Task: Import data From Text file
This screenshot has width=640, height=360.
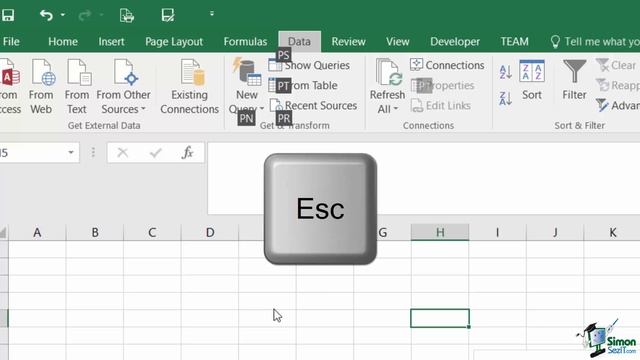Action: click(x=77, y=87)
